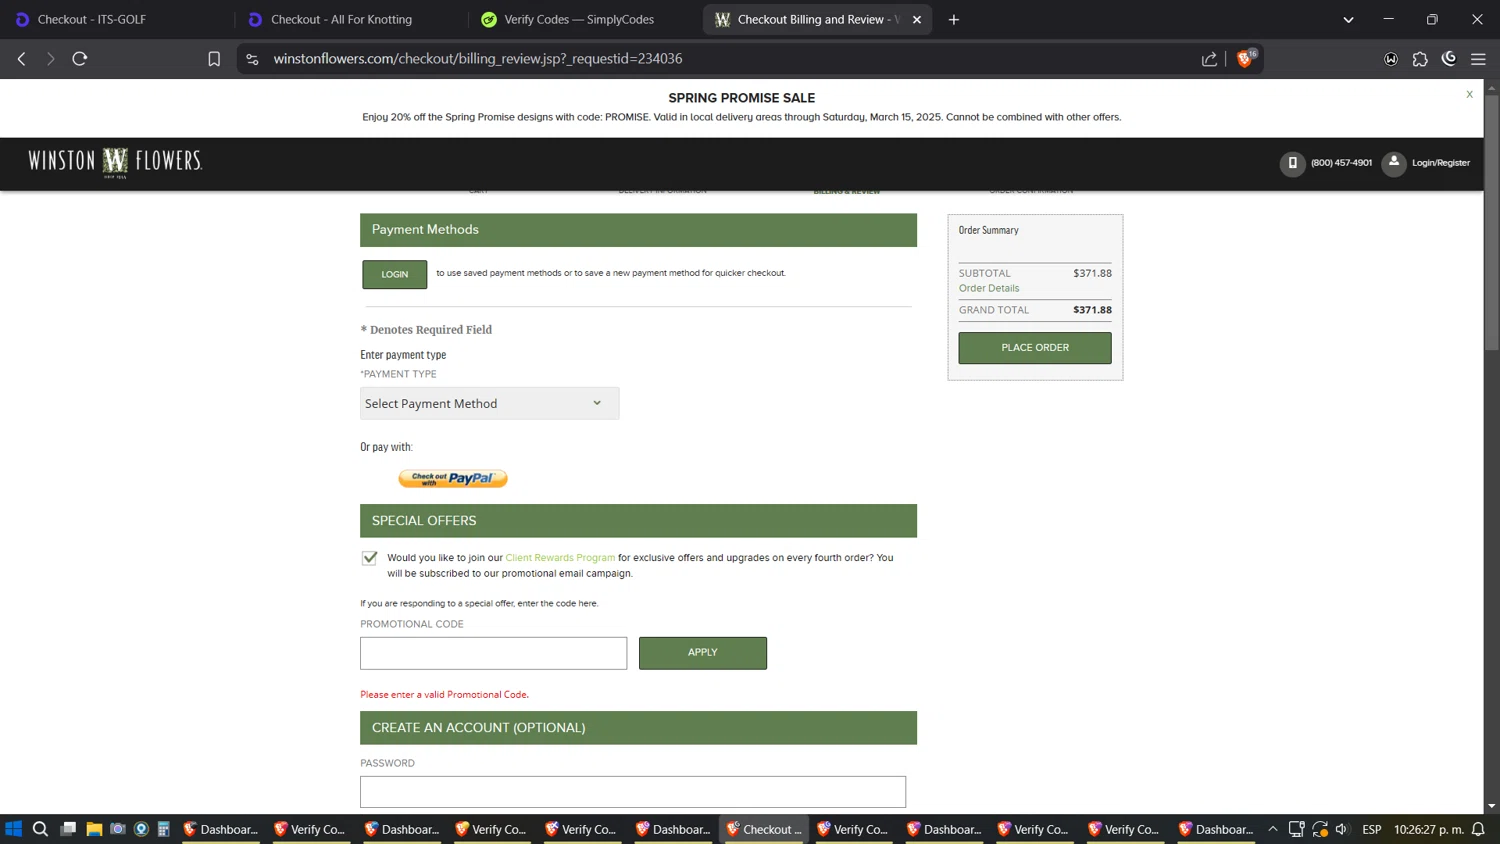This screenshot has height=844, width=1500.
Task: Call link (800) 457-4901
Action: click(1341, 163)
